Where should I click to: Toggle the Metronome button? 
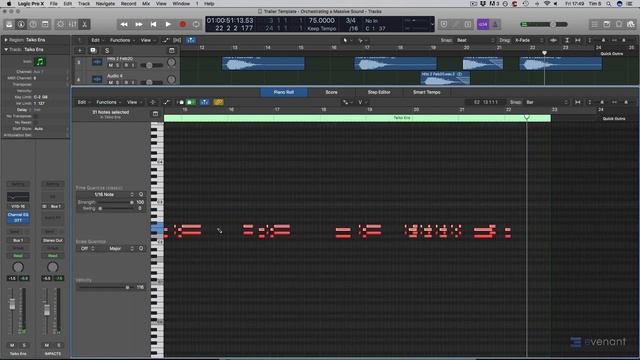495,24
